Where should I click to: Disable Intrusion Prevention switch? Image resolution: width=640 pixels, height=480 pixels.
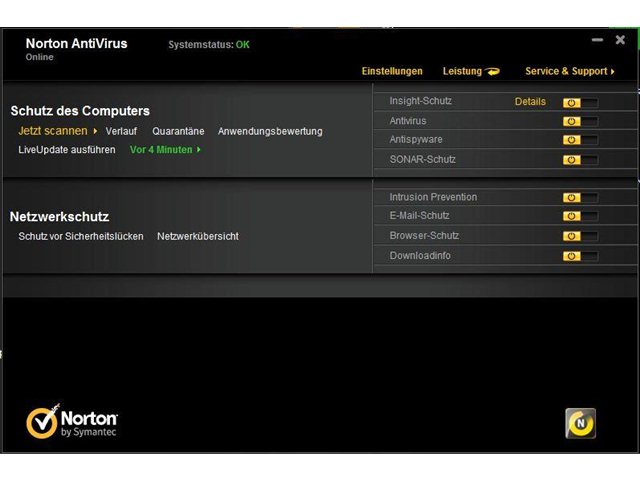click(579, 198)
